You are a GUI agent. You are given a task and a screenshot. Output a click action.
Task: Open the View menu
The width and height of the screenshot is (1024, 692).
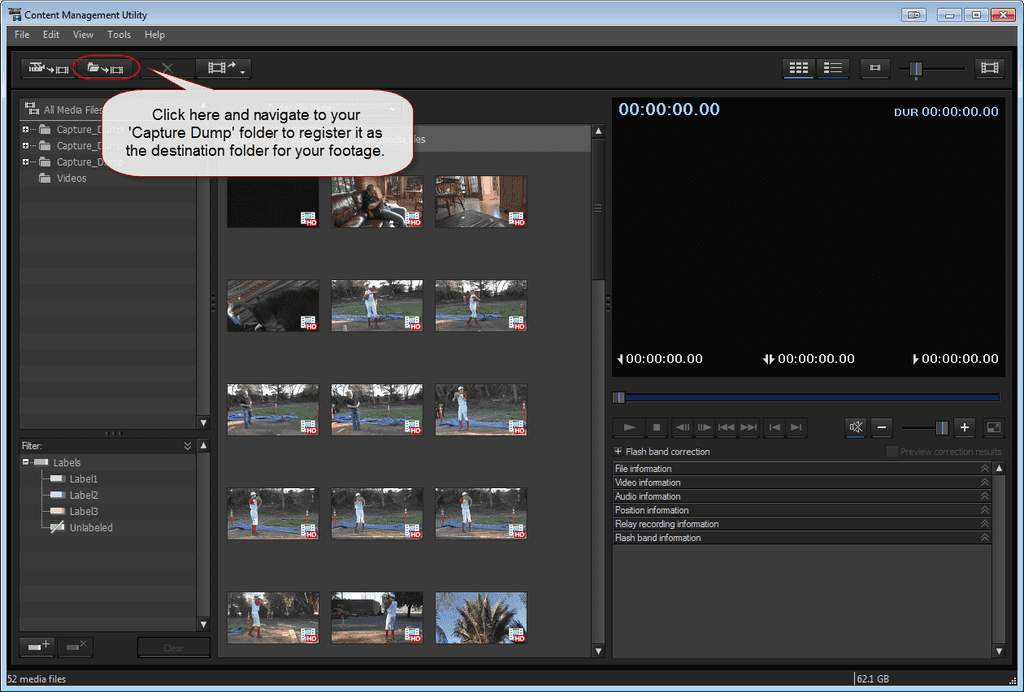click(x=83, y=35)
